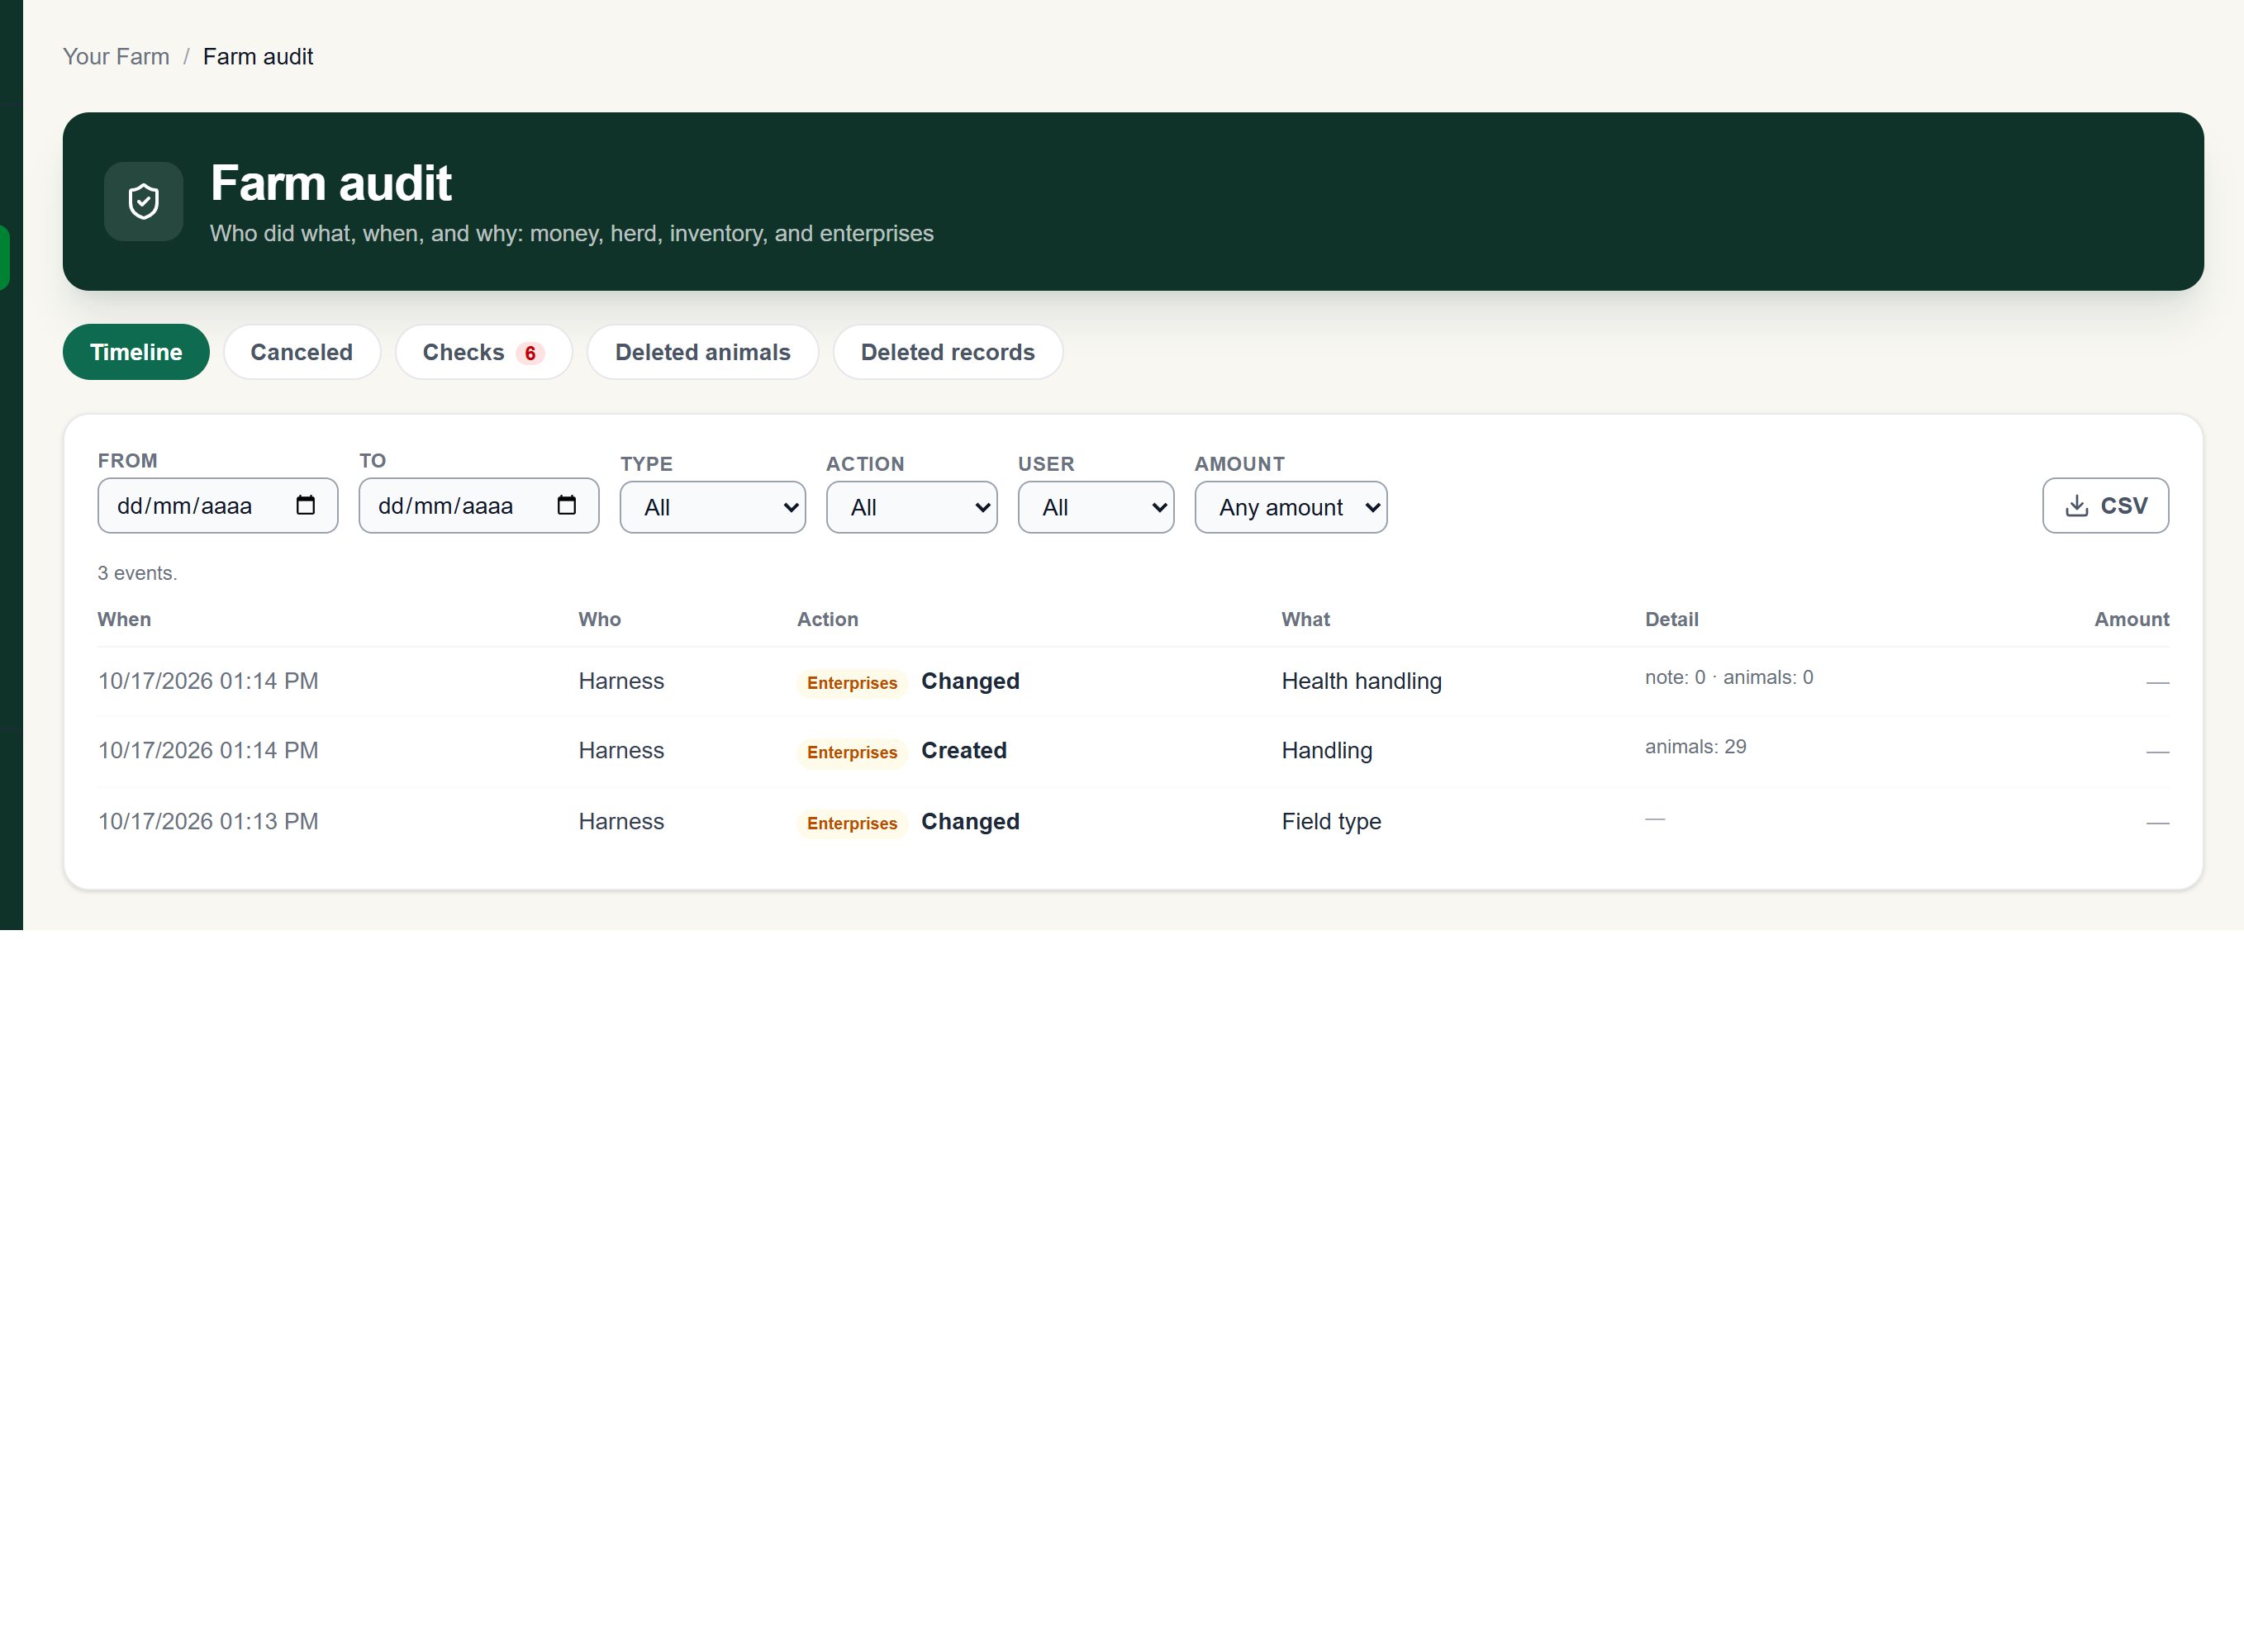Click the 10/17/2026 01:13 PM timestamp

coord(208,821)
